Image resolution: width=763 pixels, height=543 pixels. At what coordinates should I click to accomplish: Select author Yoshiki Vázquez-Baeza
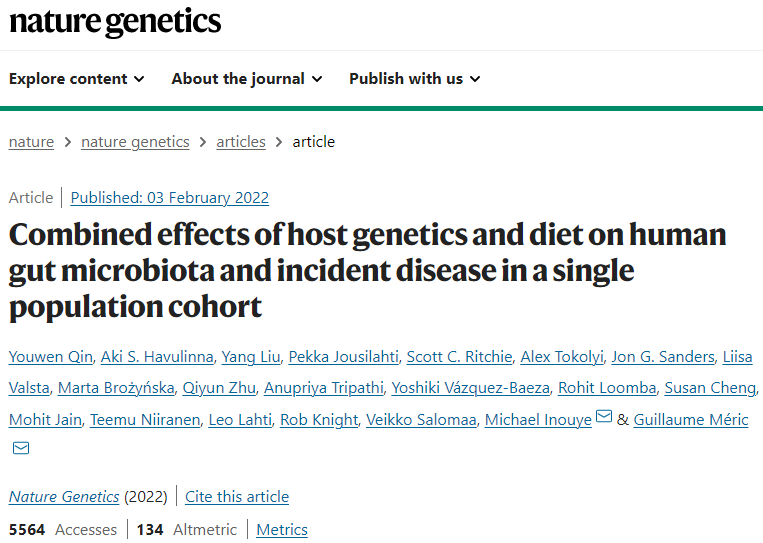point(471,388)
